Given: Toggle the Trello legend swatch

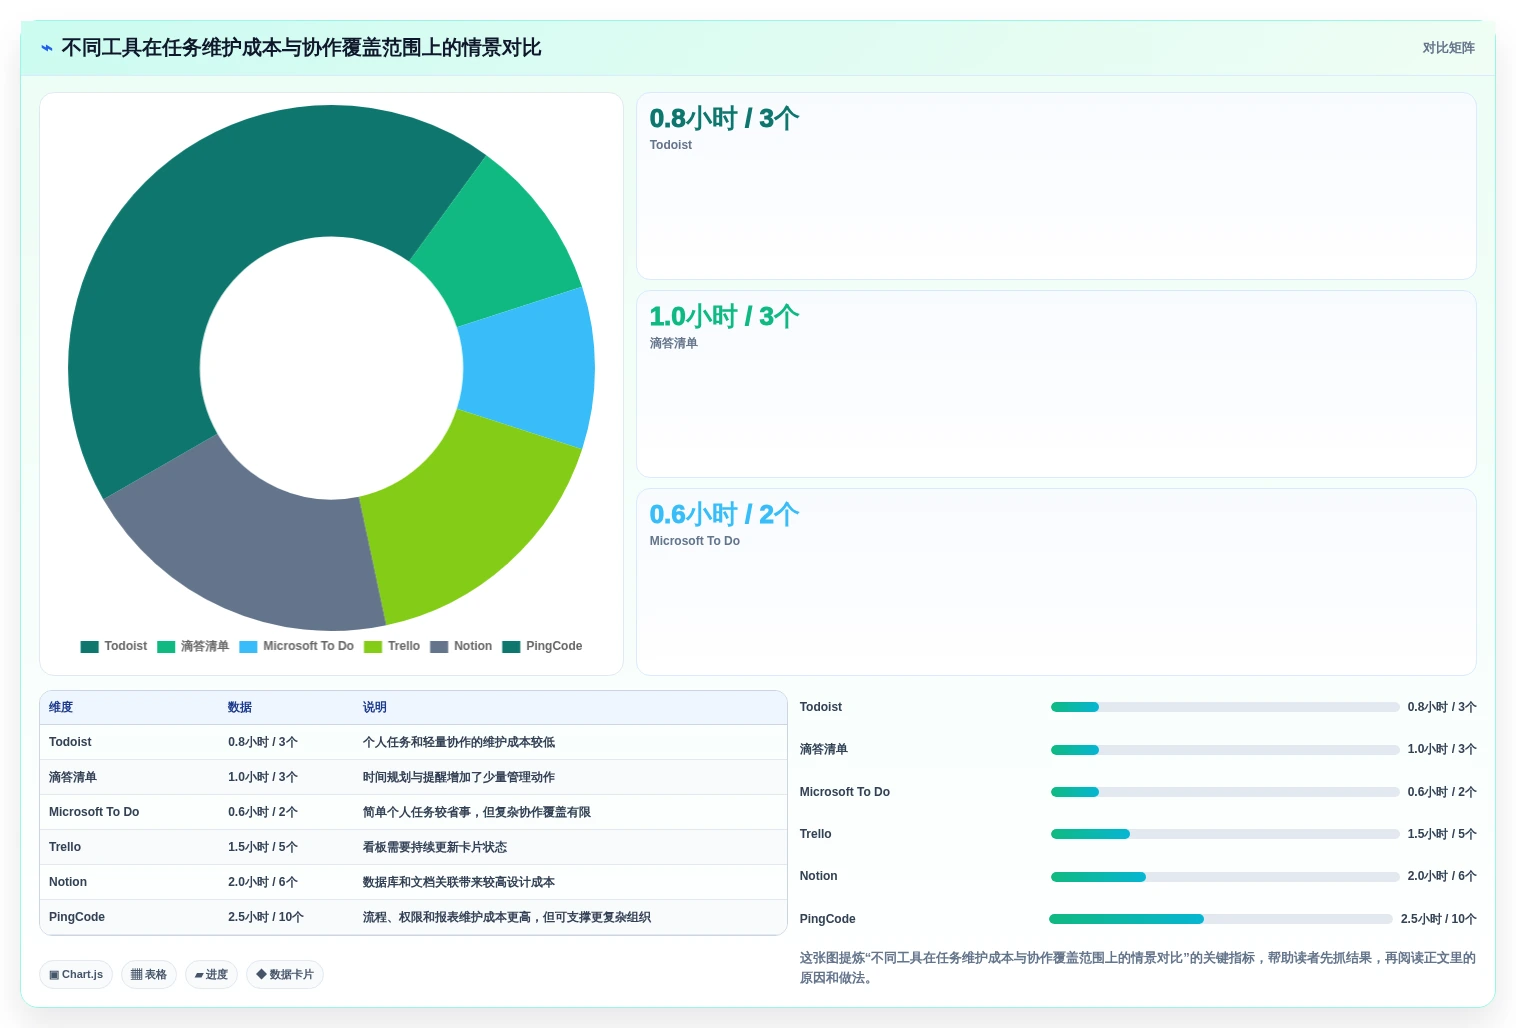Looking at the screenshot, I should [373, 646].
